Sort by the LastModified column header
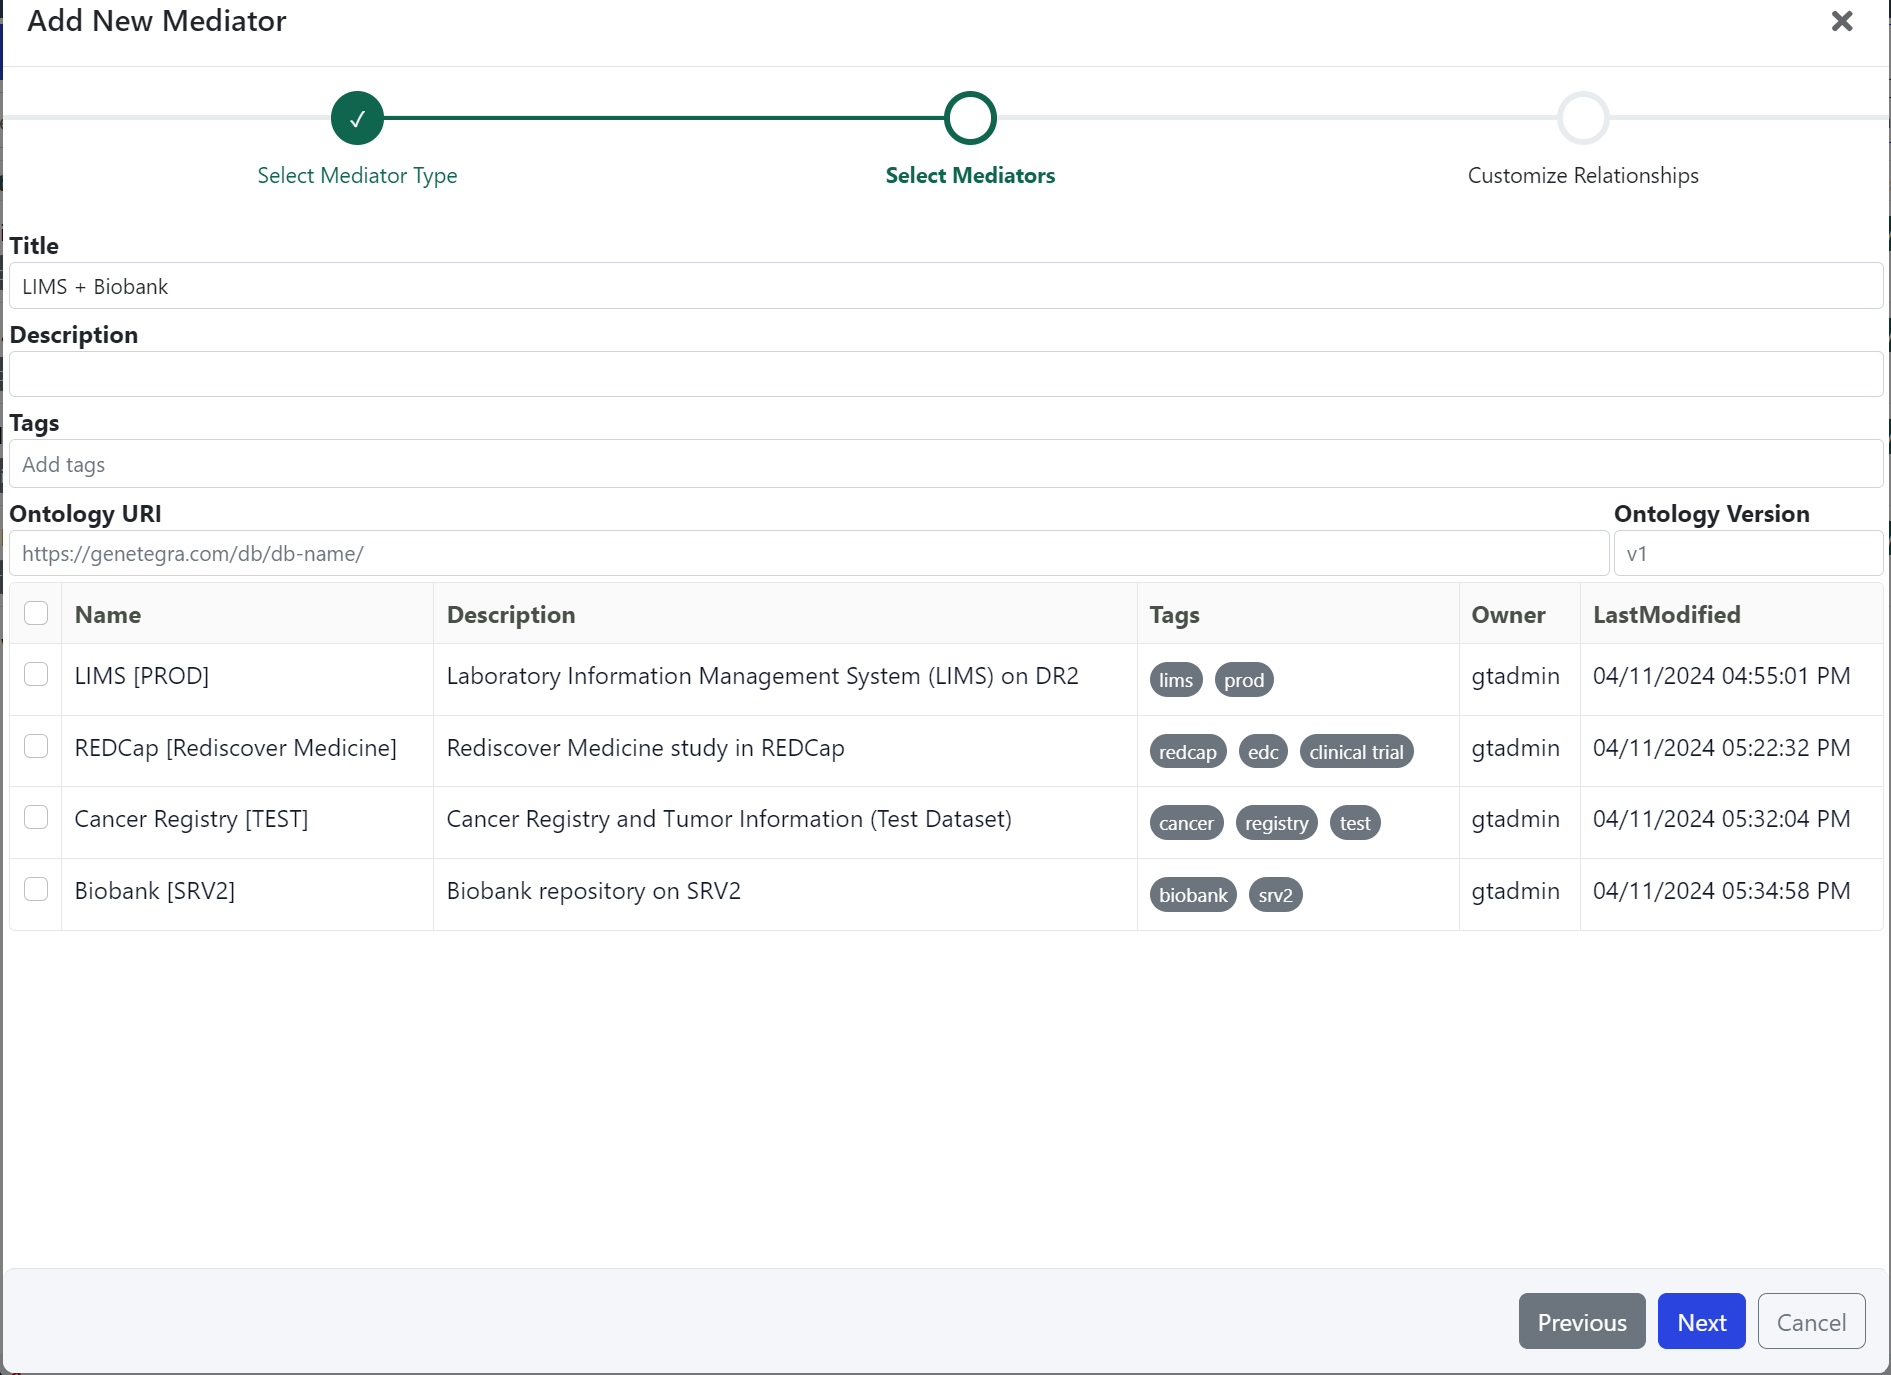 [1666, 615]
